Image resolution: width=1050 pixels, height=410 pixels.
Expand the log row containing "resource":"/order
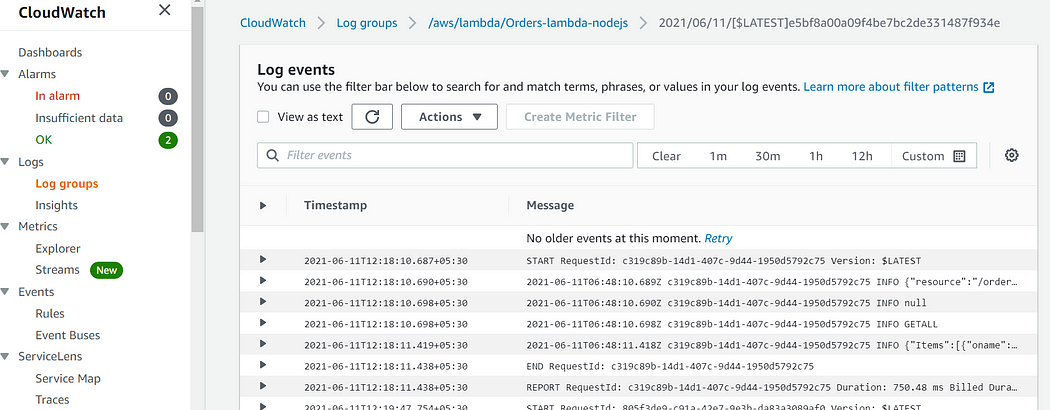pos(263,280)
